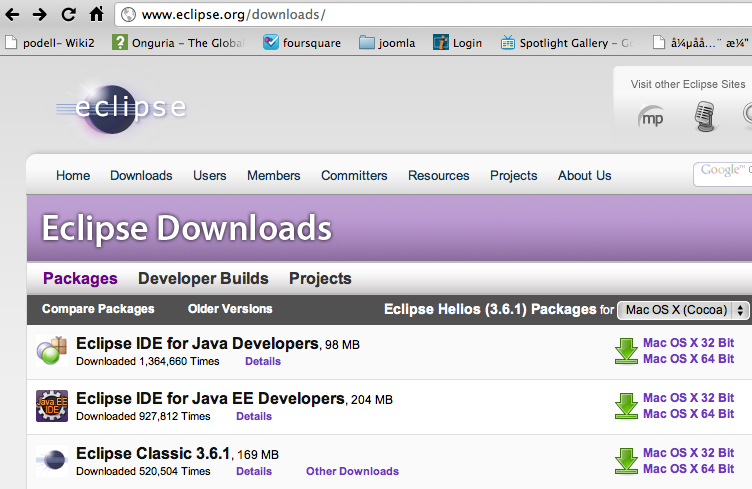Viewport: 752px width, 489px height.
Task: Switch to the Developer Builds tab
Action: point(203,279)
